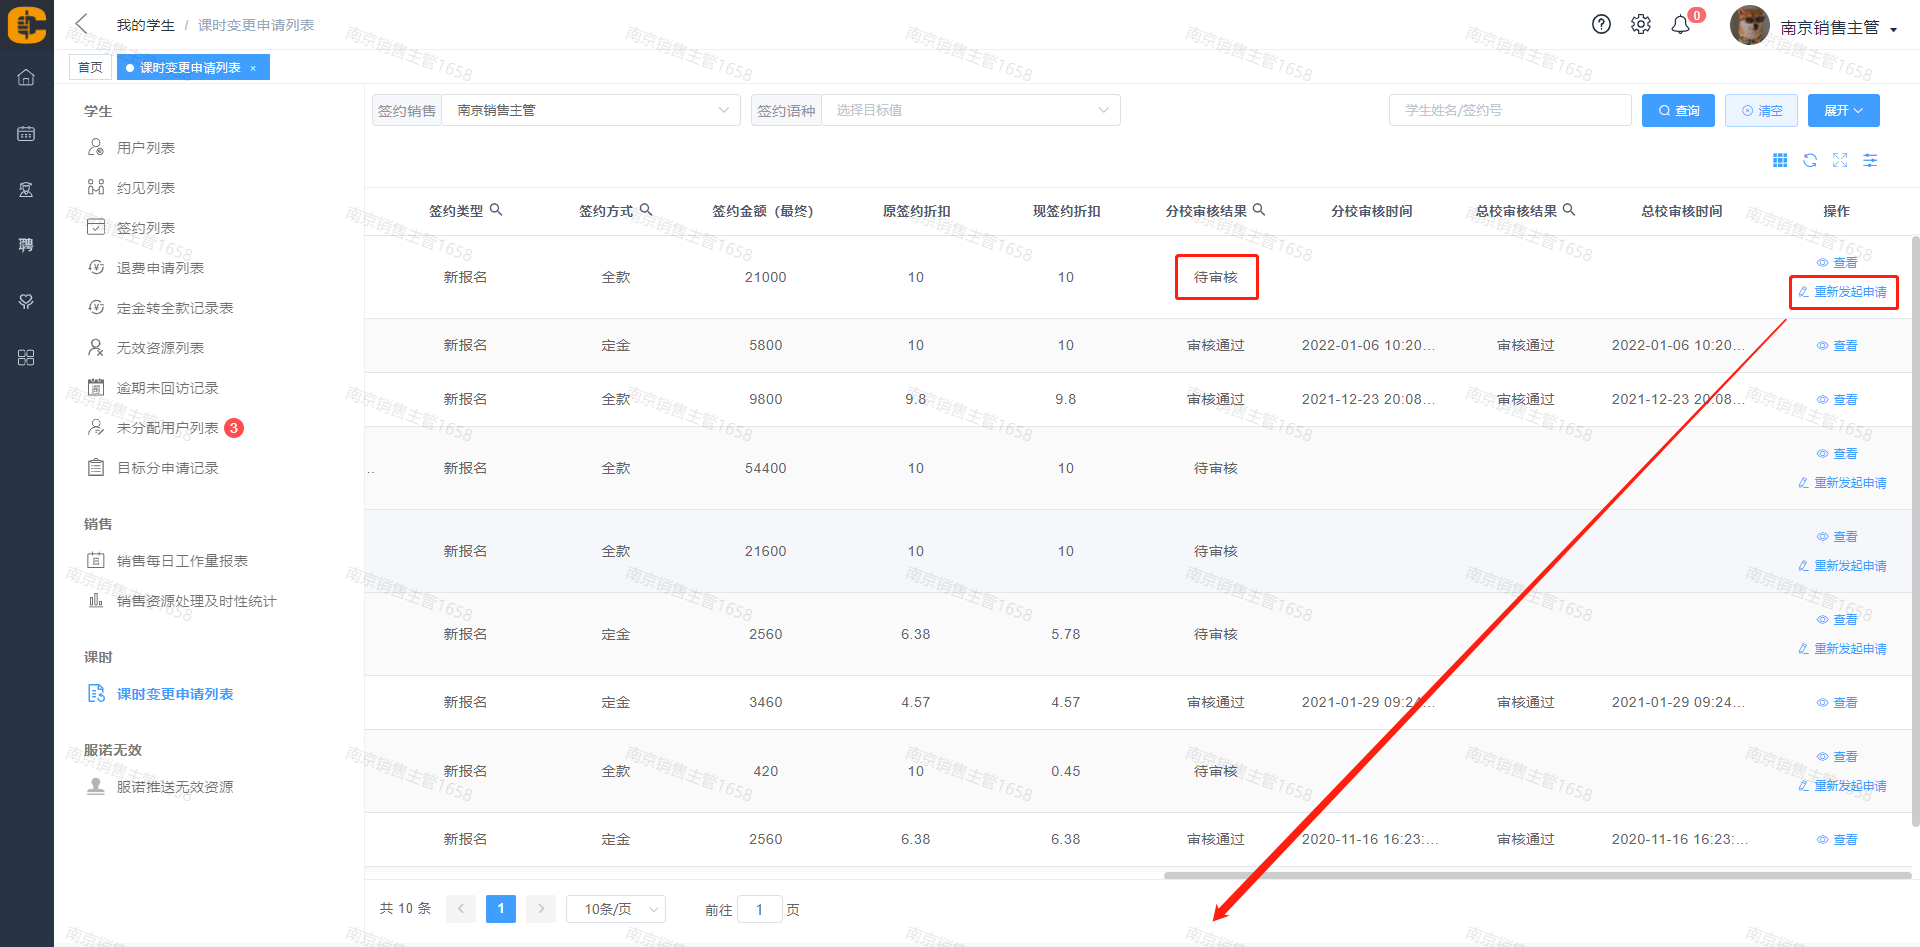Click the help question mark icon
This screenshot has height=947, width=1920.
click(x=1601, y=25)
